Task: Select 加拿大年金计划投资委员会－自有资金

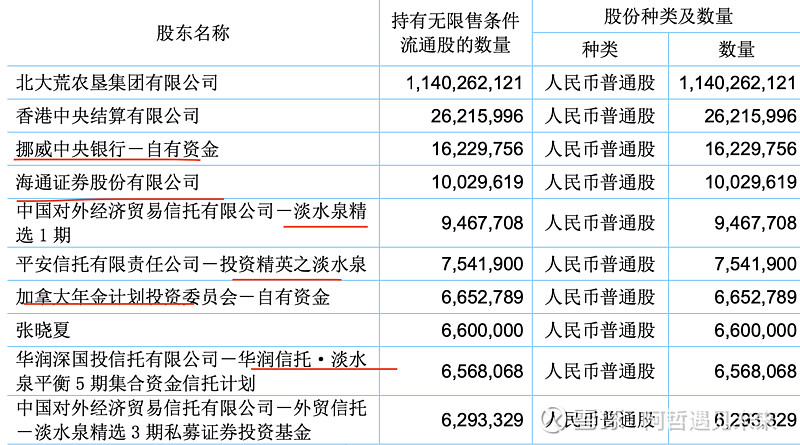Action: [x=173, y=297]
